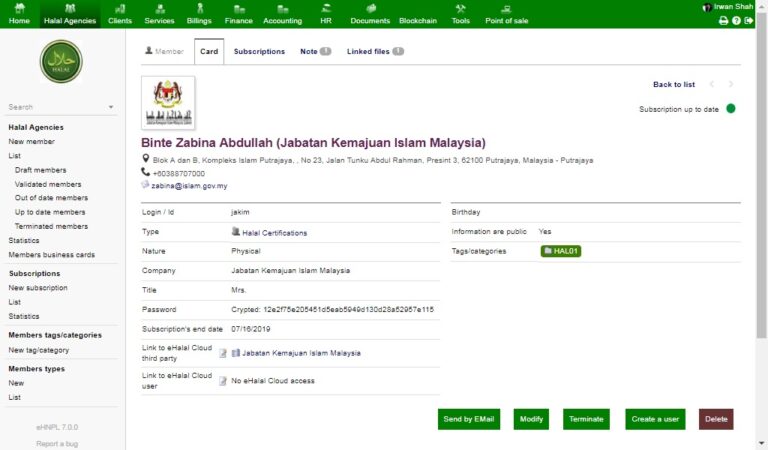Click the Terminate button
Screen dimensions: 768x450
pos(586,419)
